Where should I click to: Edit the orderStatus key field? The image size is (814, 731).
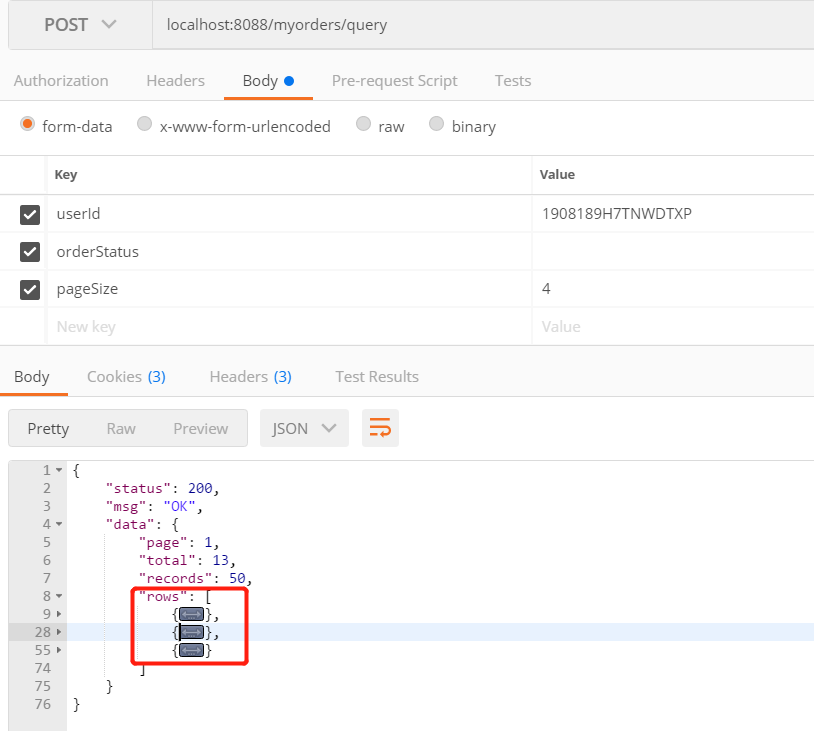coord(290,252)
